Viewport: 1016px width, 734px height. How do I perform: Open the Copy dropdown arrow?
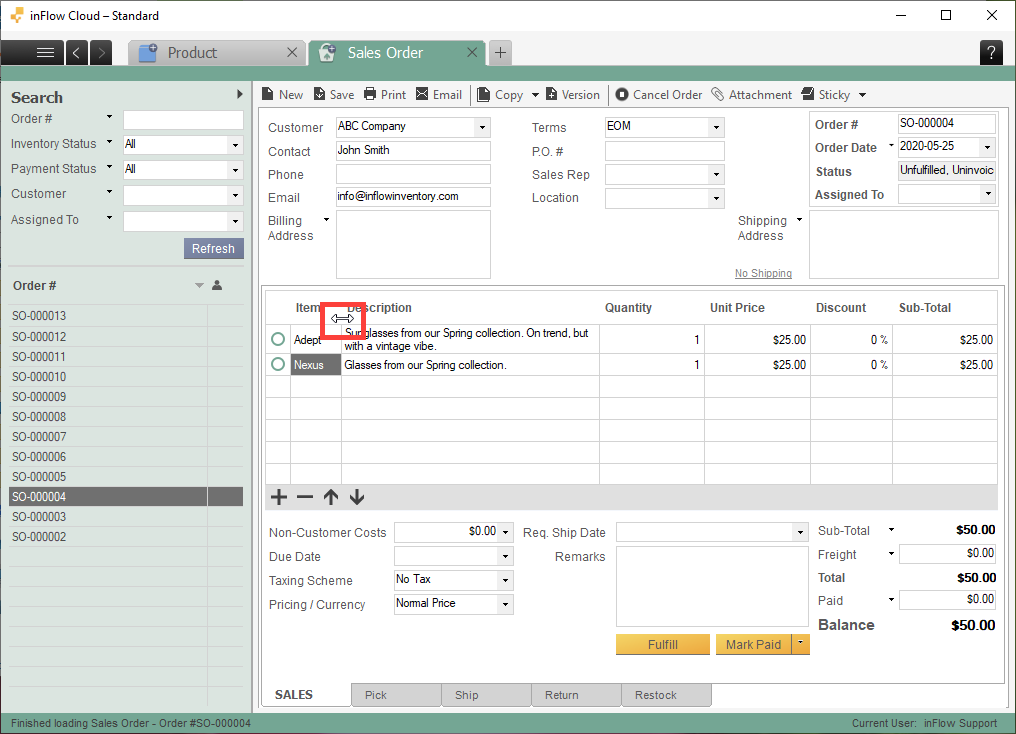535,95
